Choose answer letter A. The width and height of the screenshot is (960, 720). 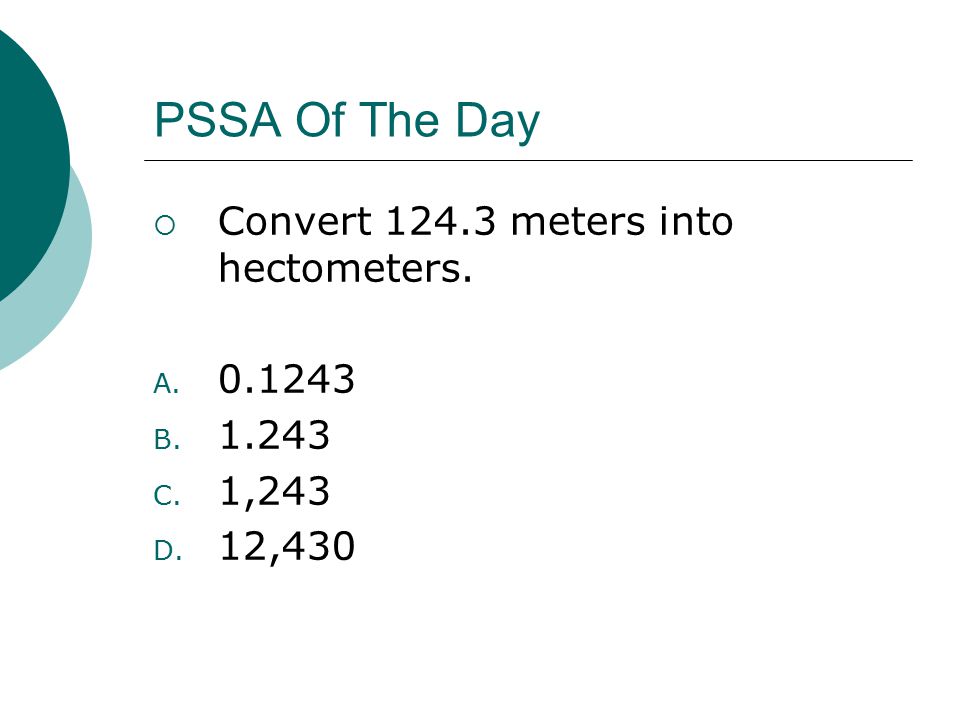tap(166, 384)
